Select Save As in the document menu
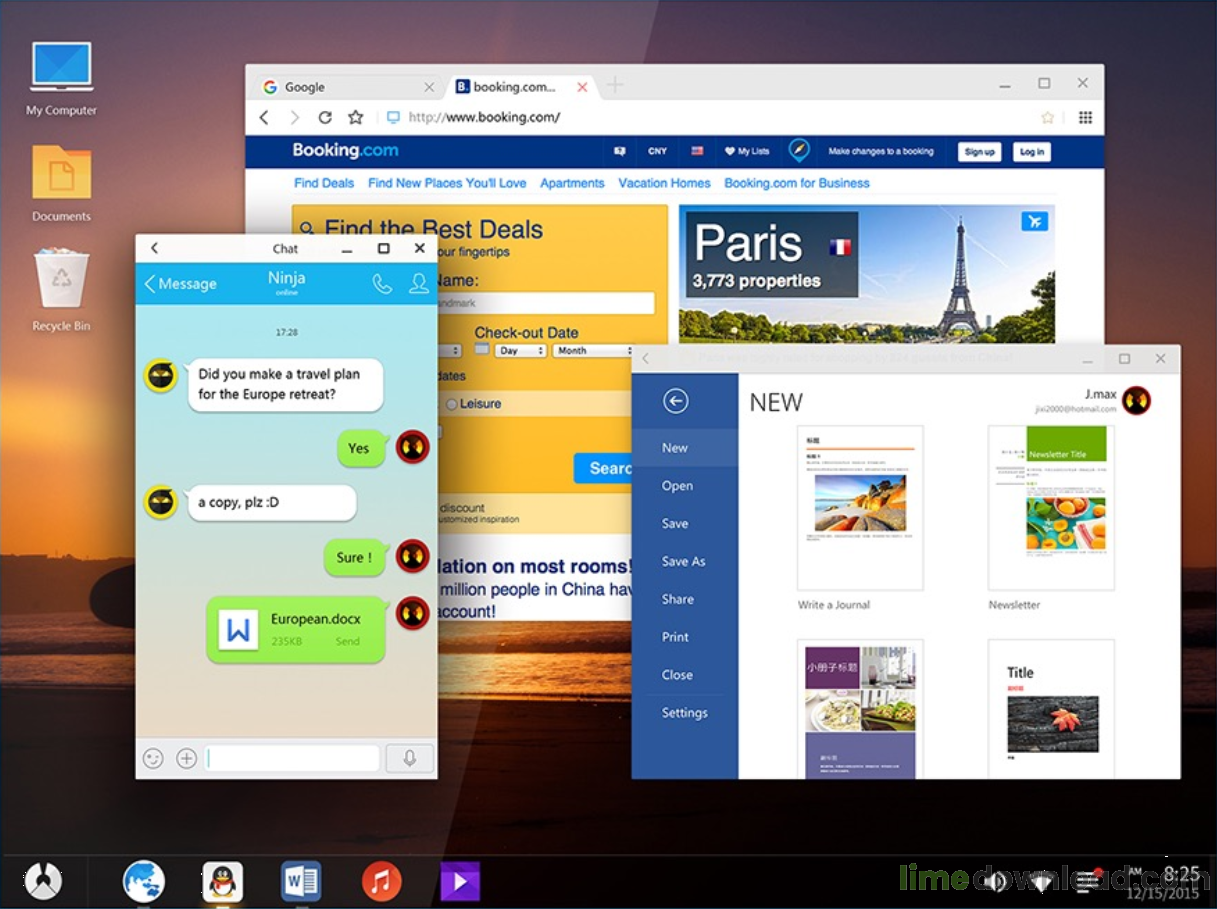This screenshot has width=1217, height=909. (684, 561)
